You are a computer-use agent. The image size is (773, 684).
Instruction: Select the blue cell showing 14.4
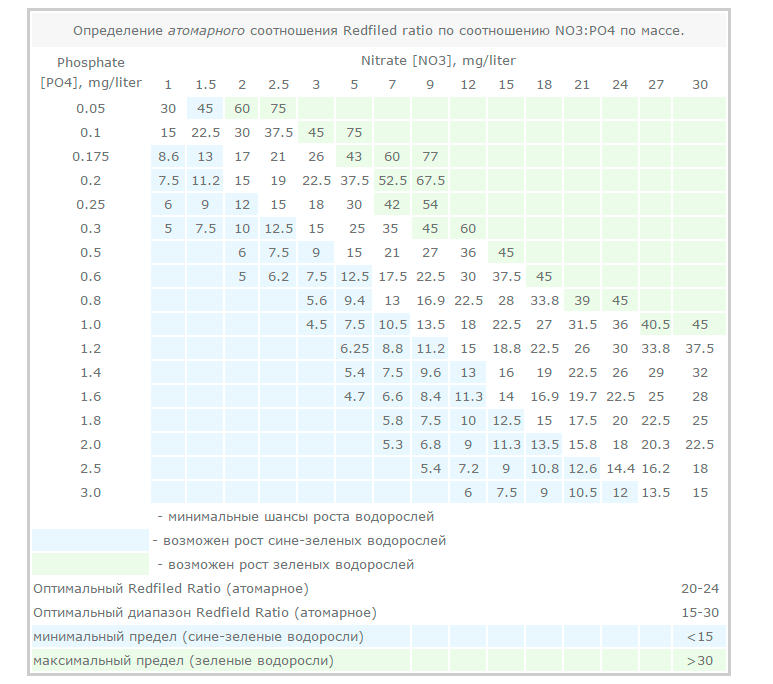click(x=620, y=468)
